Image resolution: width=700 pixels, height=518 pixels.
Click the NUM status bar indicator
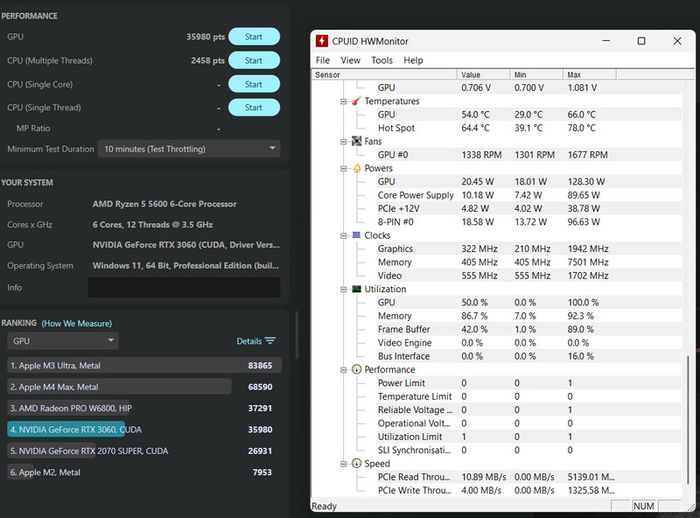coord(643,506)
